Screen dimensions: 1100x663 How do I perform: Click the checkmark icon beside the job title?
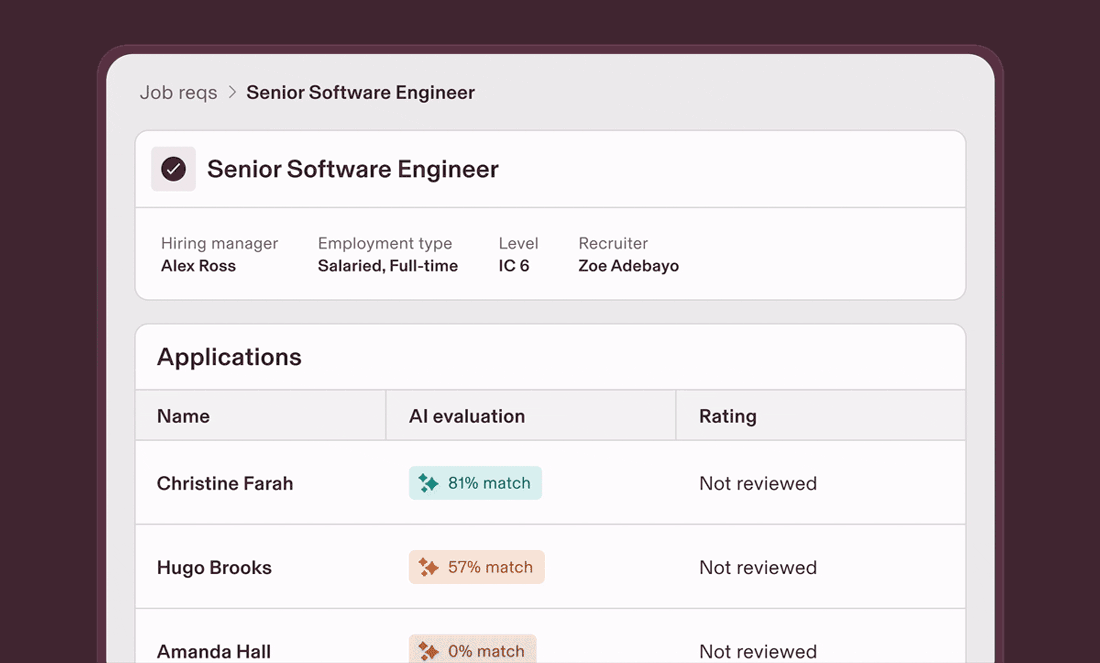point(173,168)
